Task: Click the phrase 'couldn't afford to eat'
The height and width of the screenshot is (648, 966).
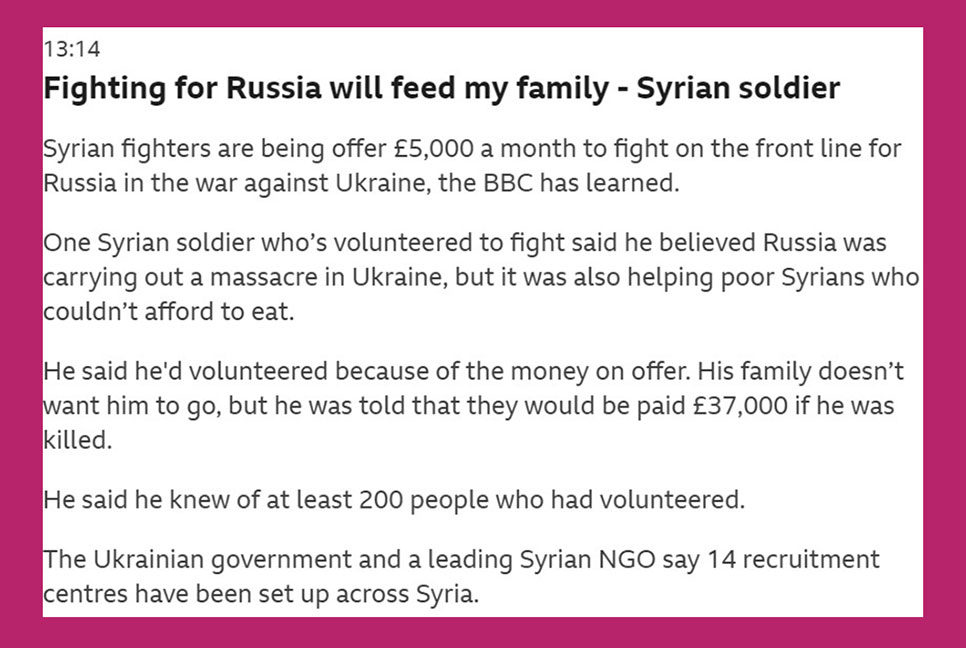Action: click(x=168, y=312)
